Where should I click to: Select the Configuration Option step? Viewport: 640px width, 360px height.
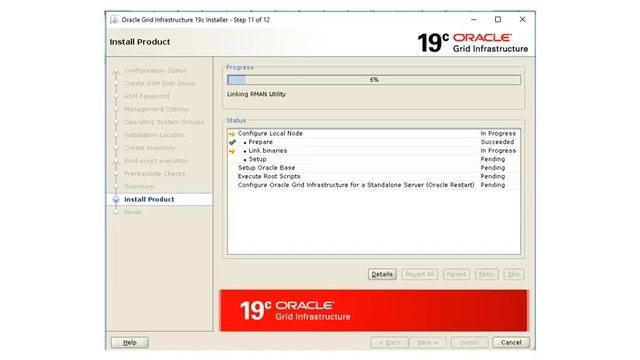coord(156,71)
